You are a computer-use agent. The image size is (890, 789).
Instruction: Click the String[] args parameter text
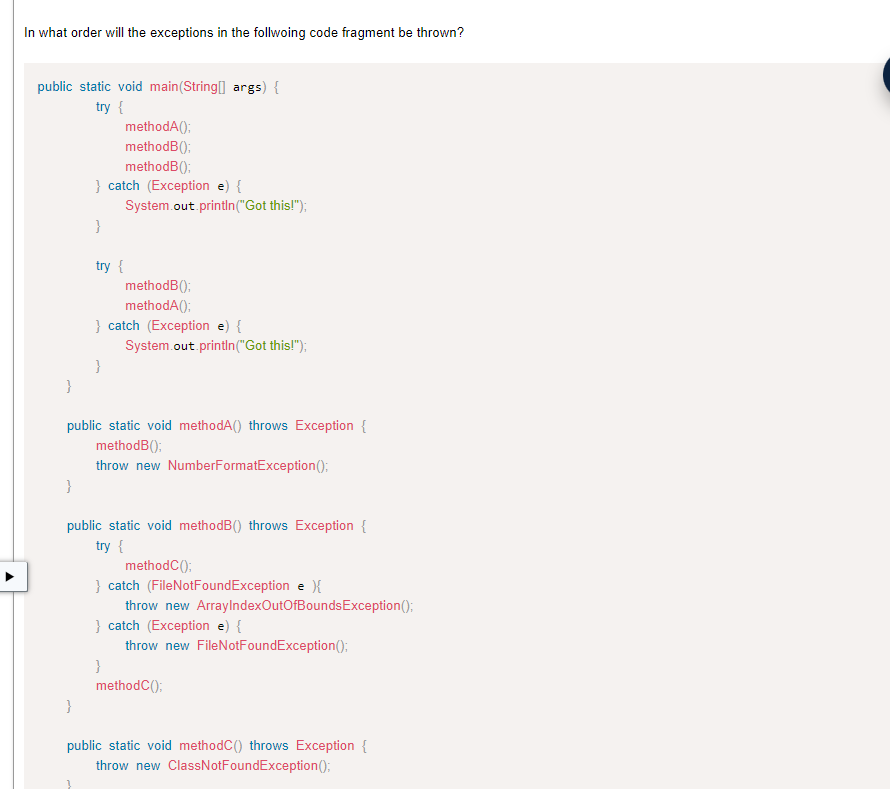[x=226, y=86]
